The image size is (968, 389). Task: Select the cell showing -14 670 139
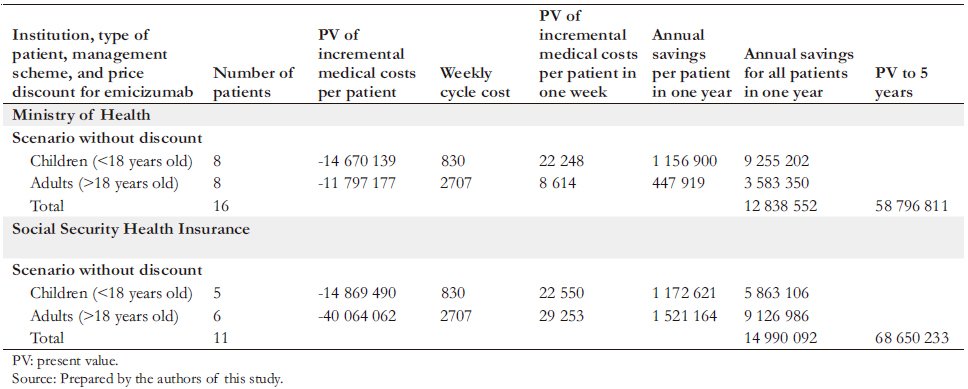click(357, 162)
